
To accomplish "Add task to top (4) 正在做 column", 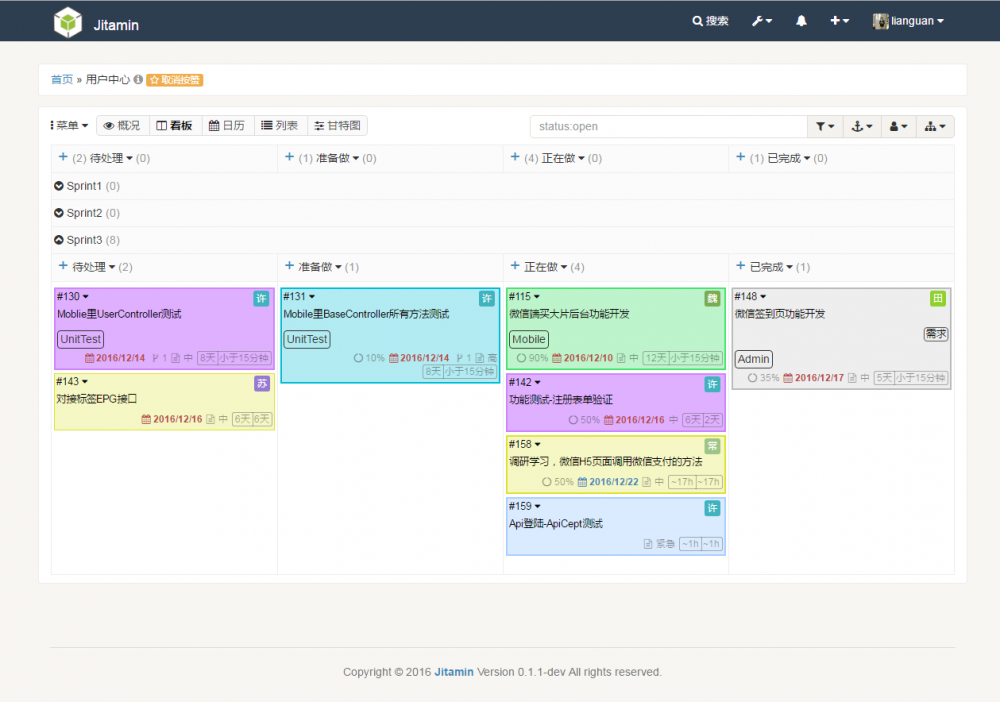I will tap(515, 157).
